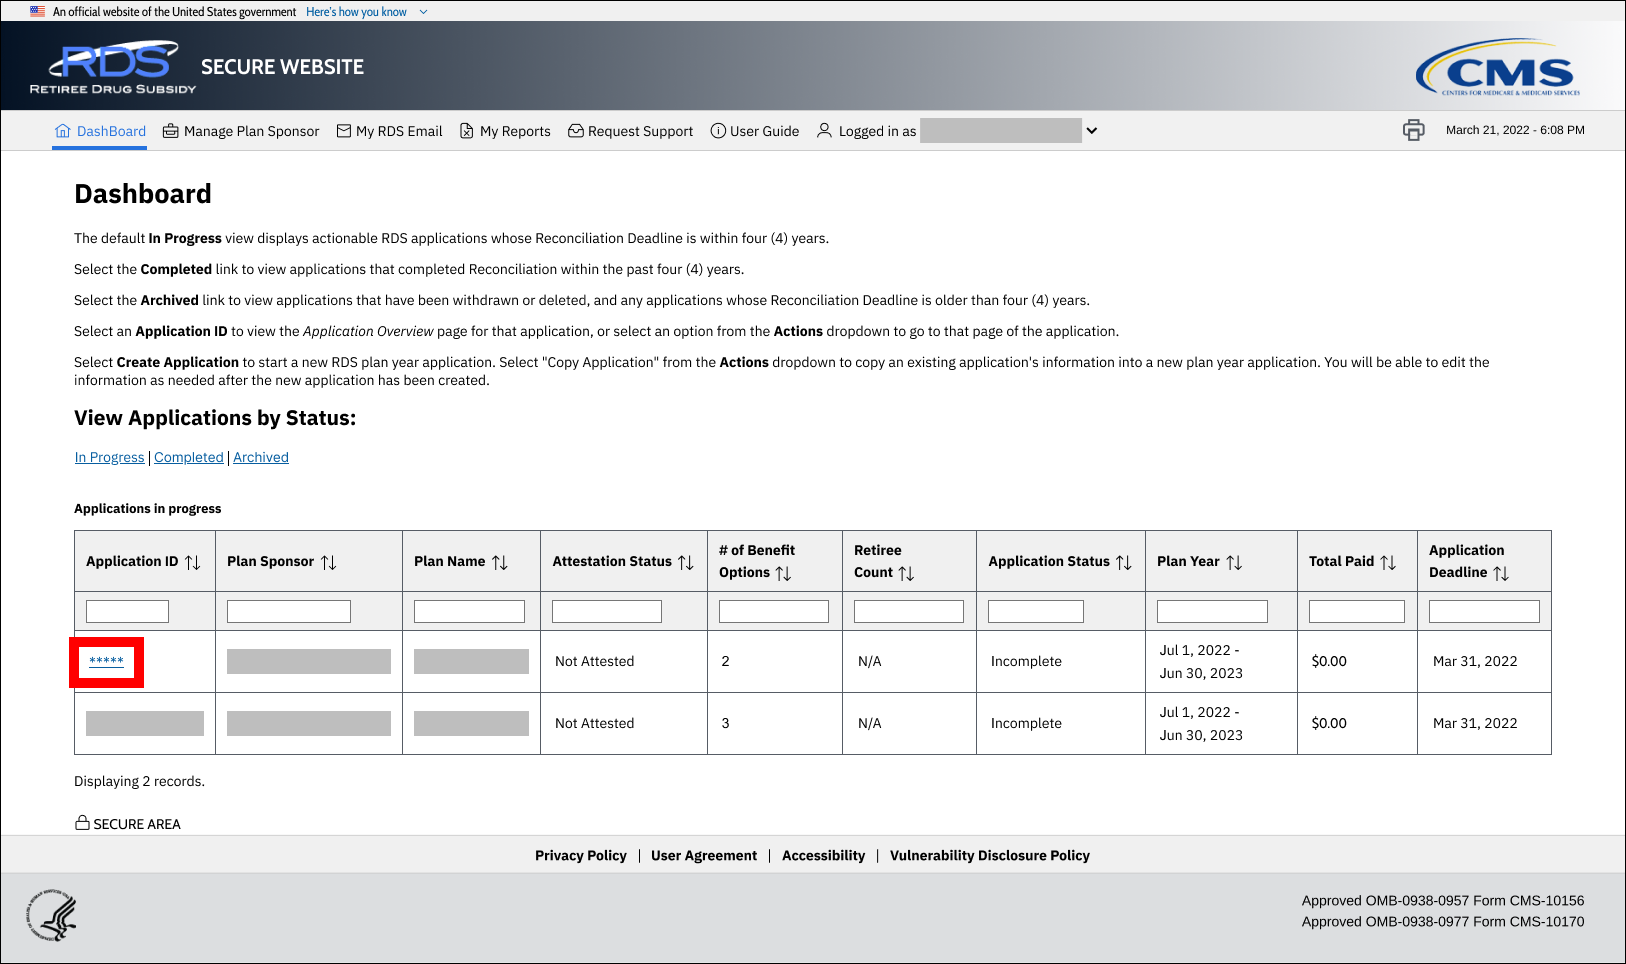The width and height of the screenshot is (1626, 964).
Task: Open the first Application ID link
Action: [x=106, y=661]
